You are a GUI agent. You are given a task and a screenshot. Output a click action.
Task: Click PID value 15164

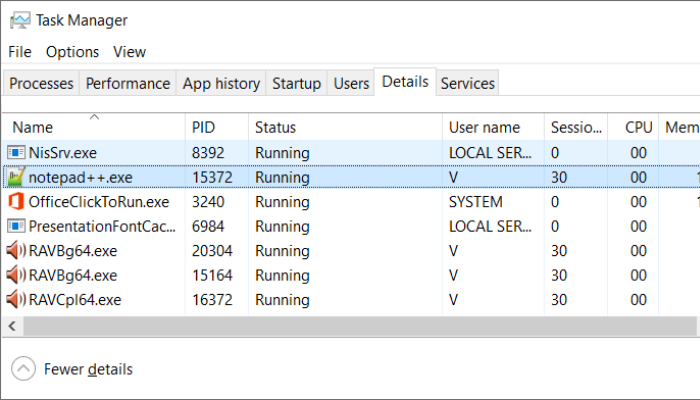pos(212,275)
